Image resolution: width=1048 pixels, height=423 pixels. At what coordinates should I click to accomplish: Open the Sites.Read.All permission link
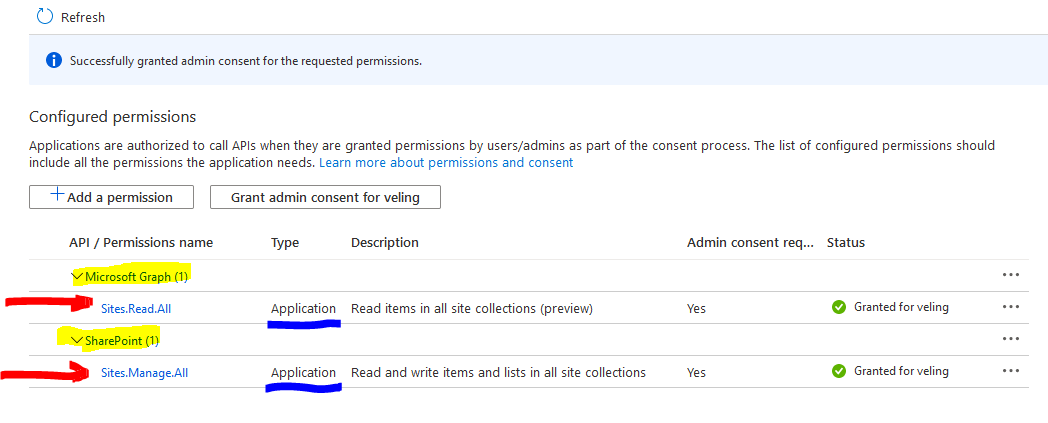click(136, 309)
